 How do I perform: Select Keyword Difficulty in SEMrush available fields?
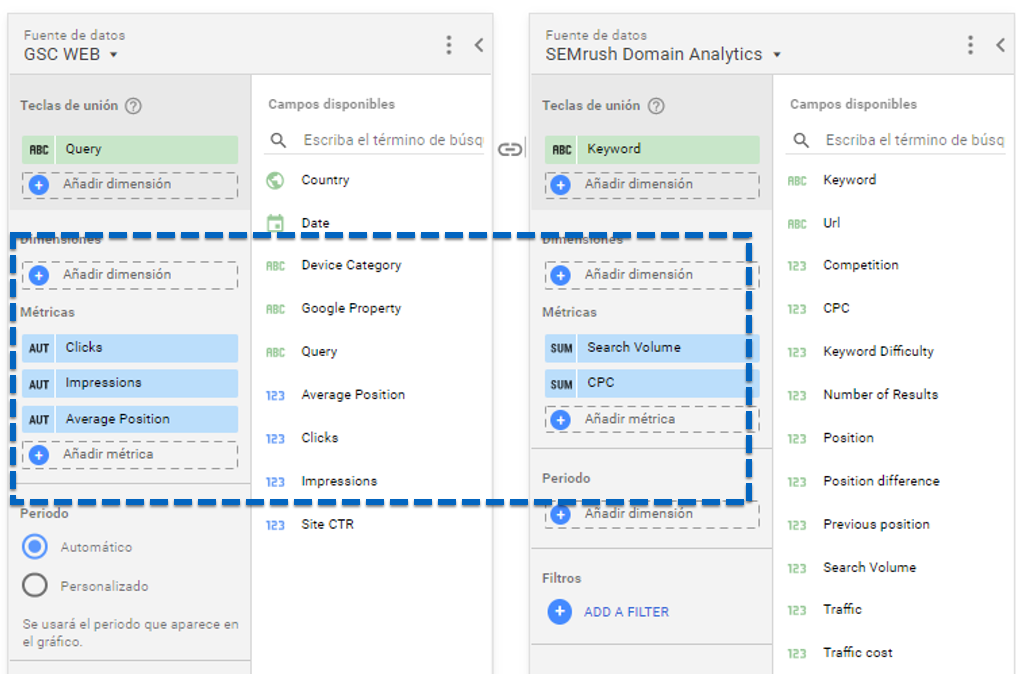point(878,352)
